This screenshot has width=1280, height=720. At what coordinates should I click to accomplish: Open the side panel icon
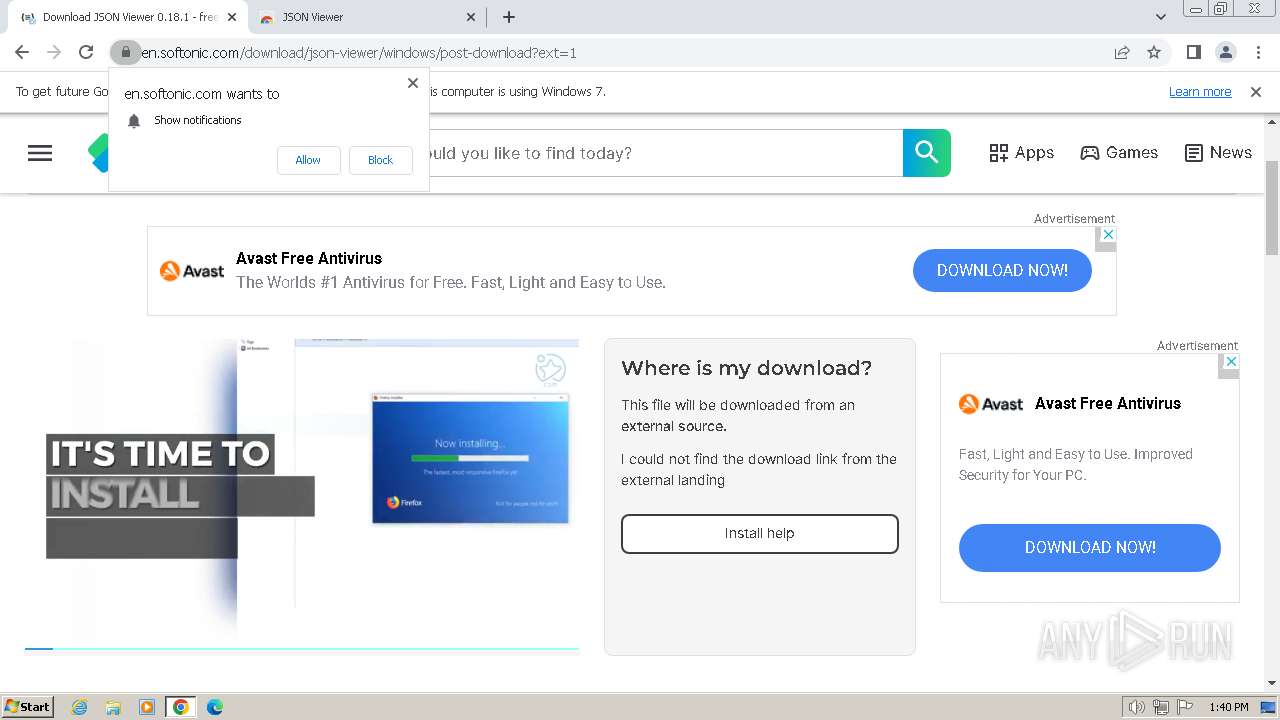pos(1193,52)
